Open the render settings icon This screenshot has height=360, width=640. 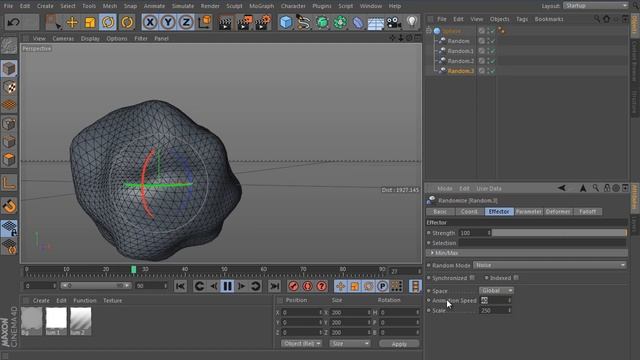[262, 22]
